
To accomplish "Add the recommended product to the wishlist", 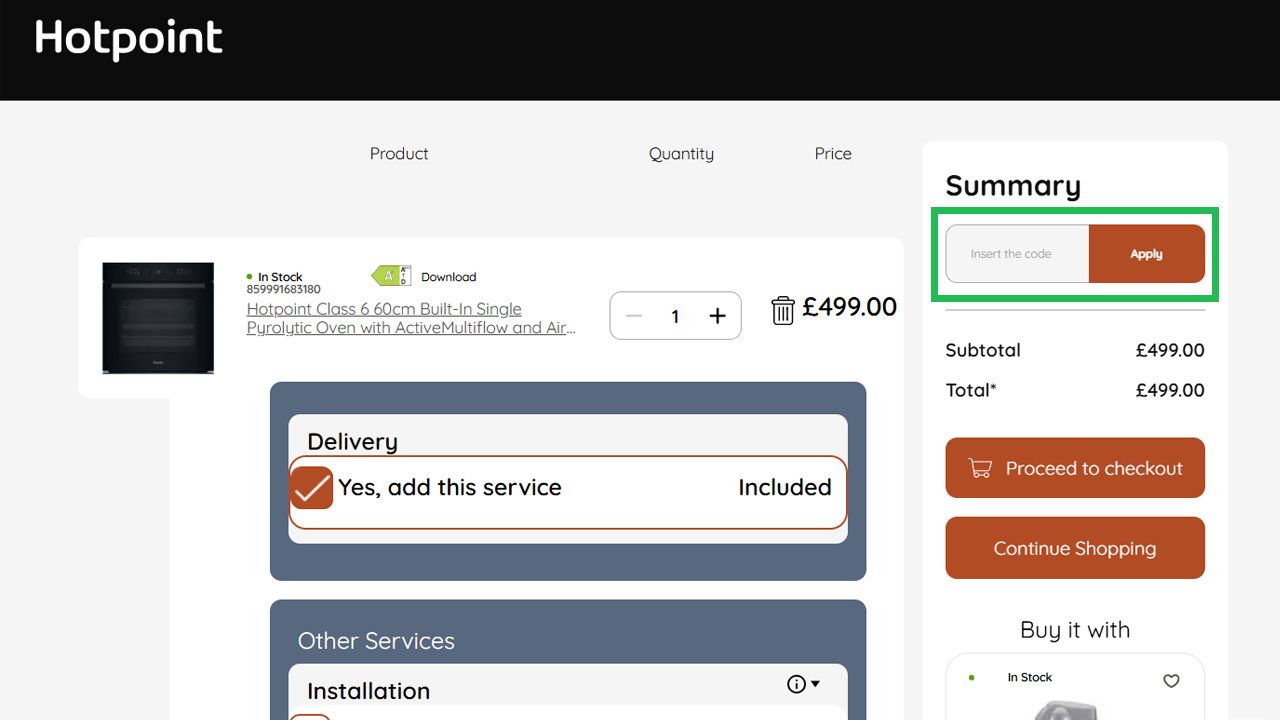I will pyautogui.click(x=1171, y=681).
